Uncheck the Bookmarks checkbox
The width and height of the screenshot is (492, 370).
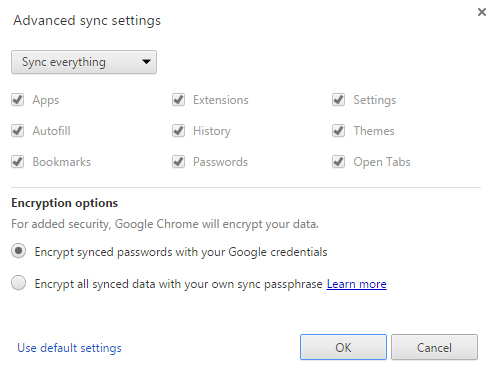[x=17, y=162]
